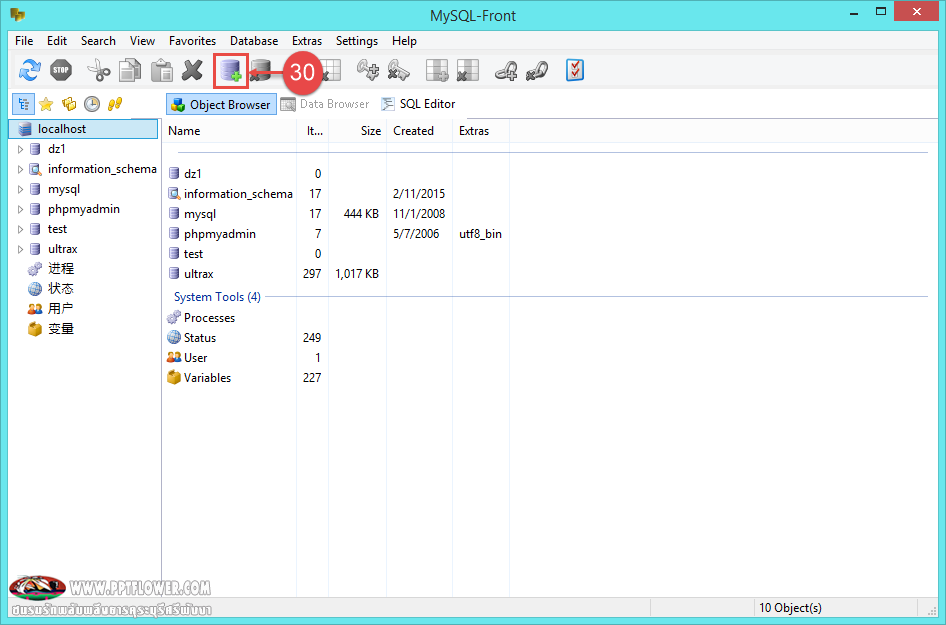Screen dimensions: 946x625
Task: Select the phpmyadmin row in object list
Action: click(220, 234)
